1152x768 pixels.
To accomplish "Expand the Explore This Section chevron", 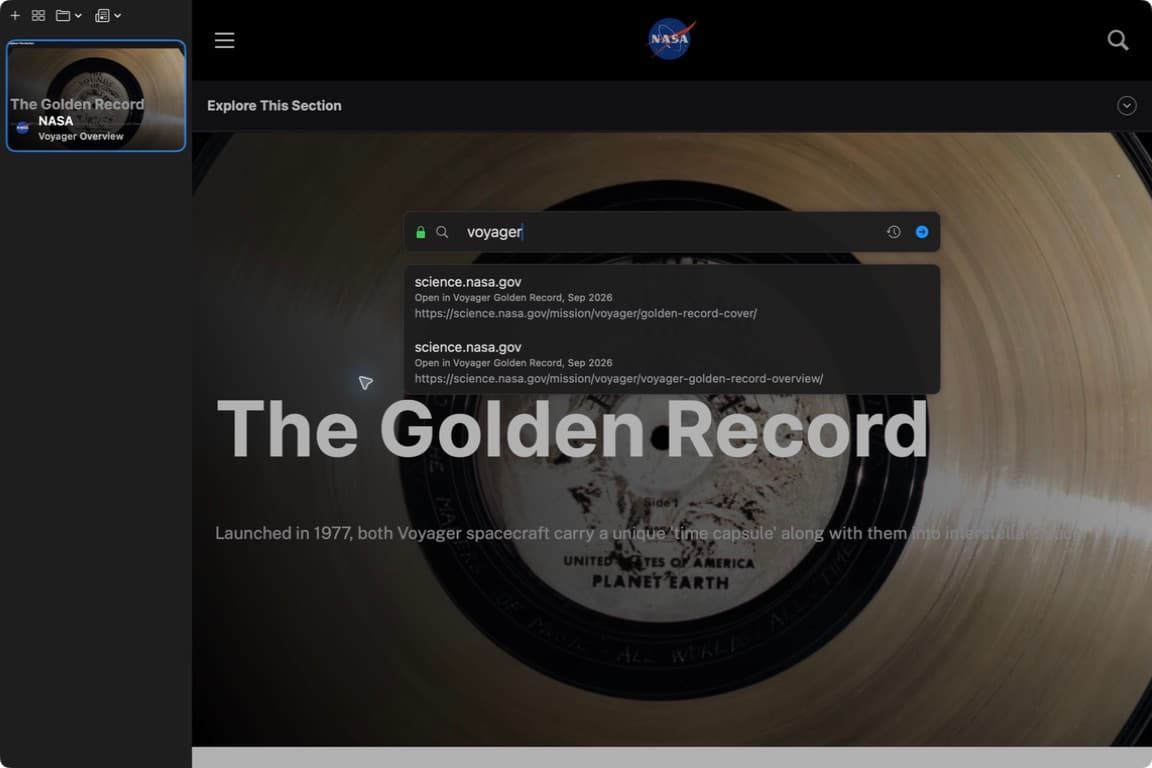I will click(1126, 106).
